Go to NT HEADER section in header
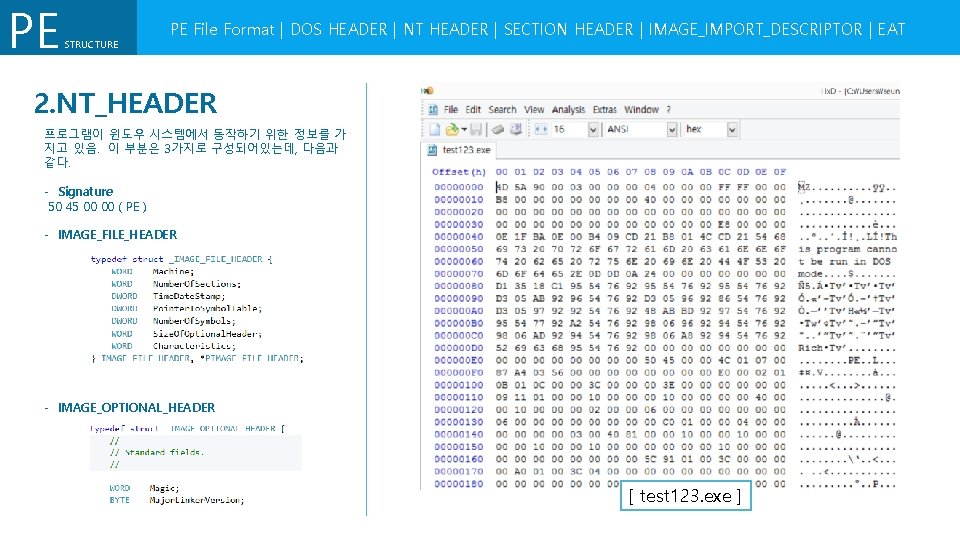Image resolution: width=960 pixels, height=540 pixels. click(x=446, y=29)
